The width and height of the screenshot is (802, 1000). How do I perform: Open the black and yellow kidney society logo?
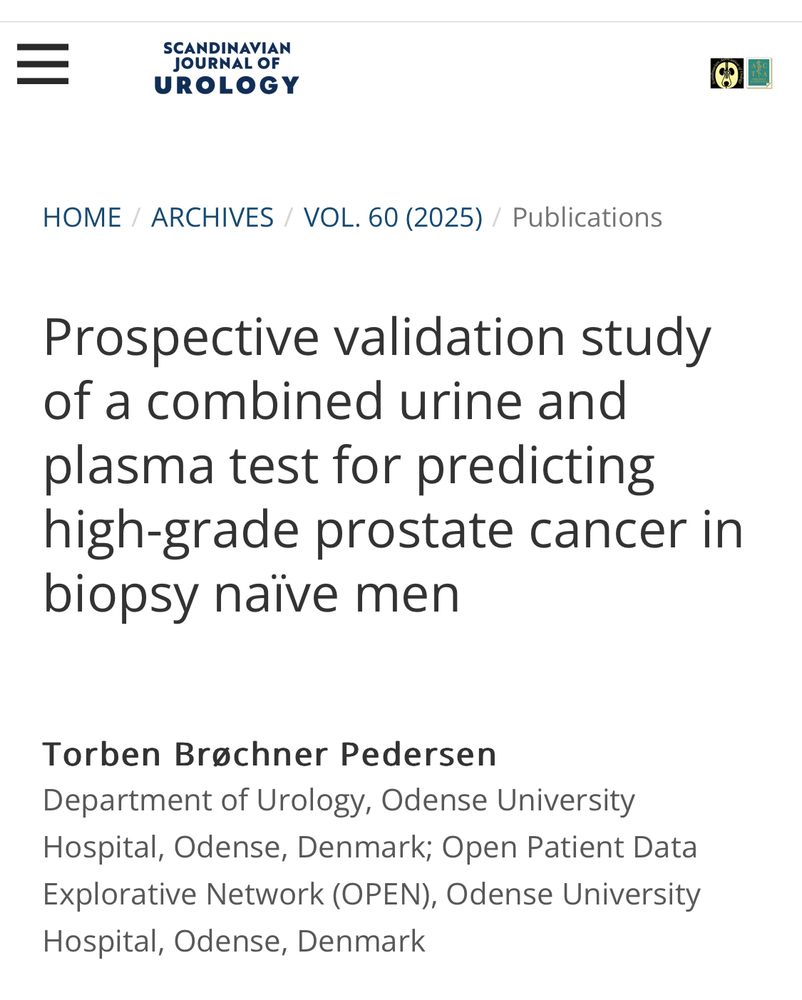pos(727,73)
